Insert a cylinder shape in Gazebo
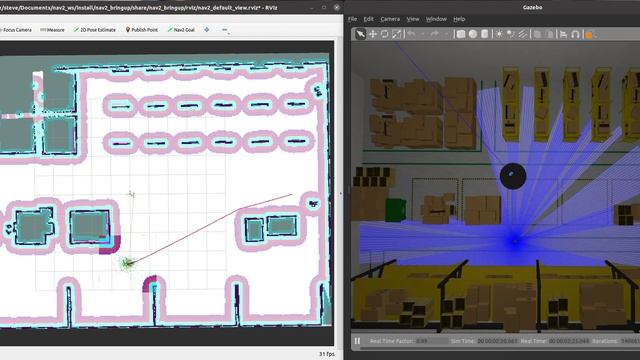This screenshot has width=640, height=360. click(484, 34)
